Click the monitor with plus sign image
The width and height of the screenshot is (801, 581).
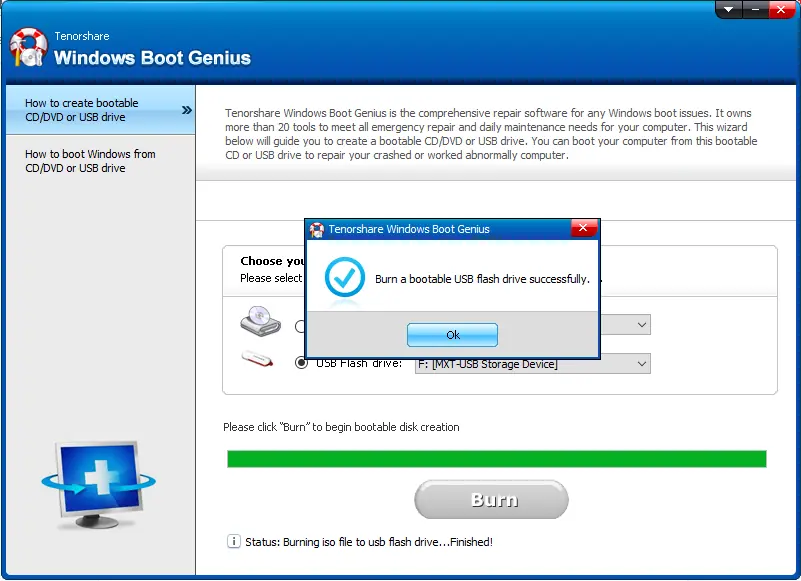99,484
